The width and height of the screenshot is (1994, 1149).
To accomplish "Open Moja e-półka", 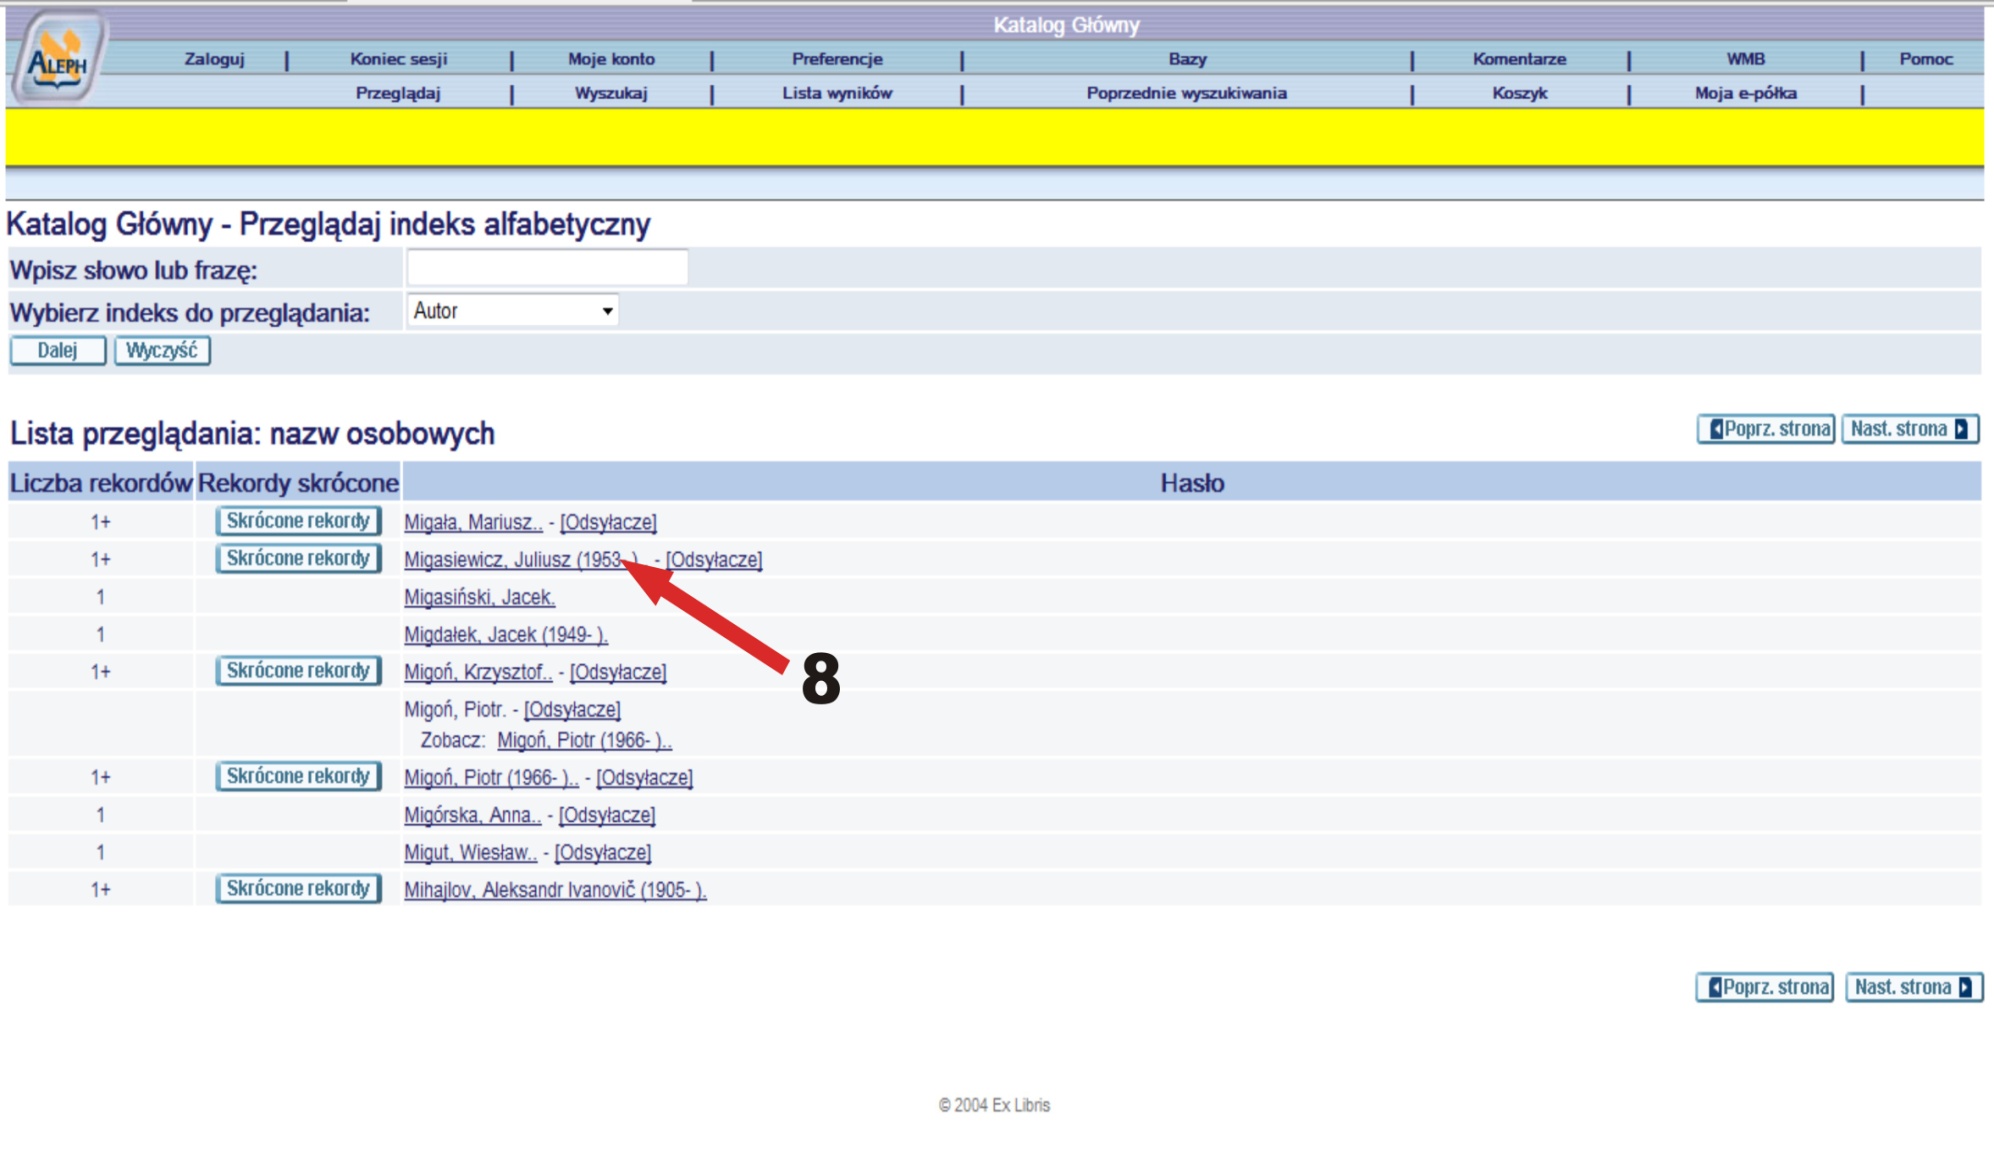I will point(1746,93).
